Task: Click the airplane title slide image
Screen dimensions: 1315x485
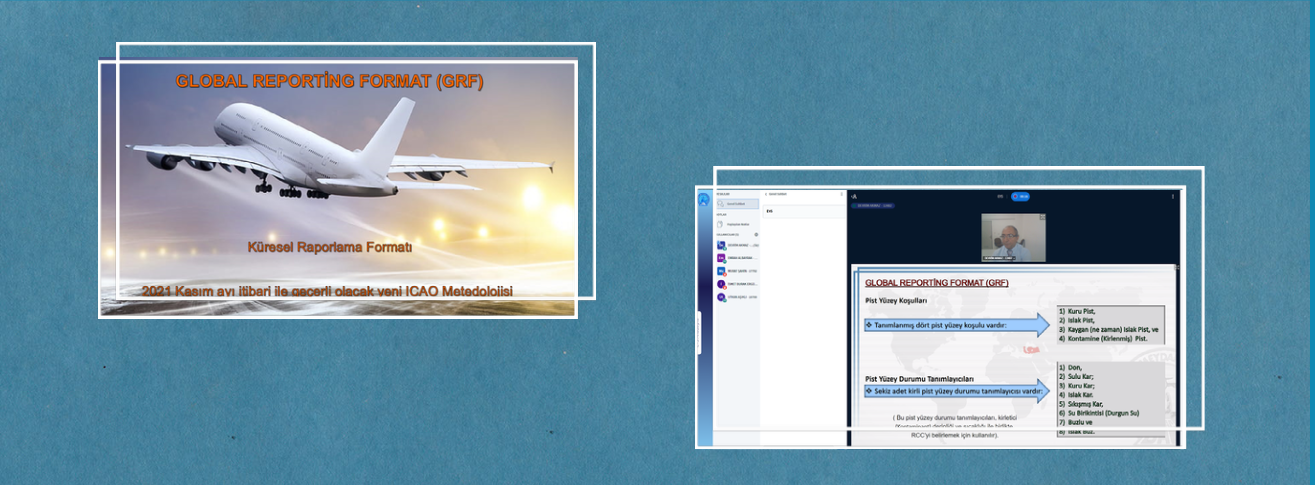Action: [x=337, y=188]
